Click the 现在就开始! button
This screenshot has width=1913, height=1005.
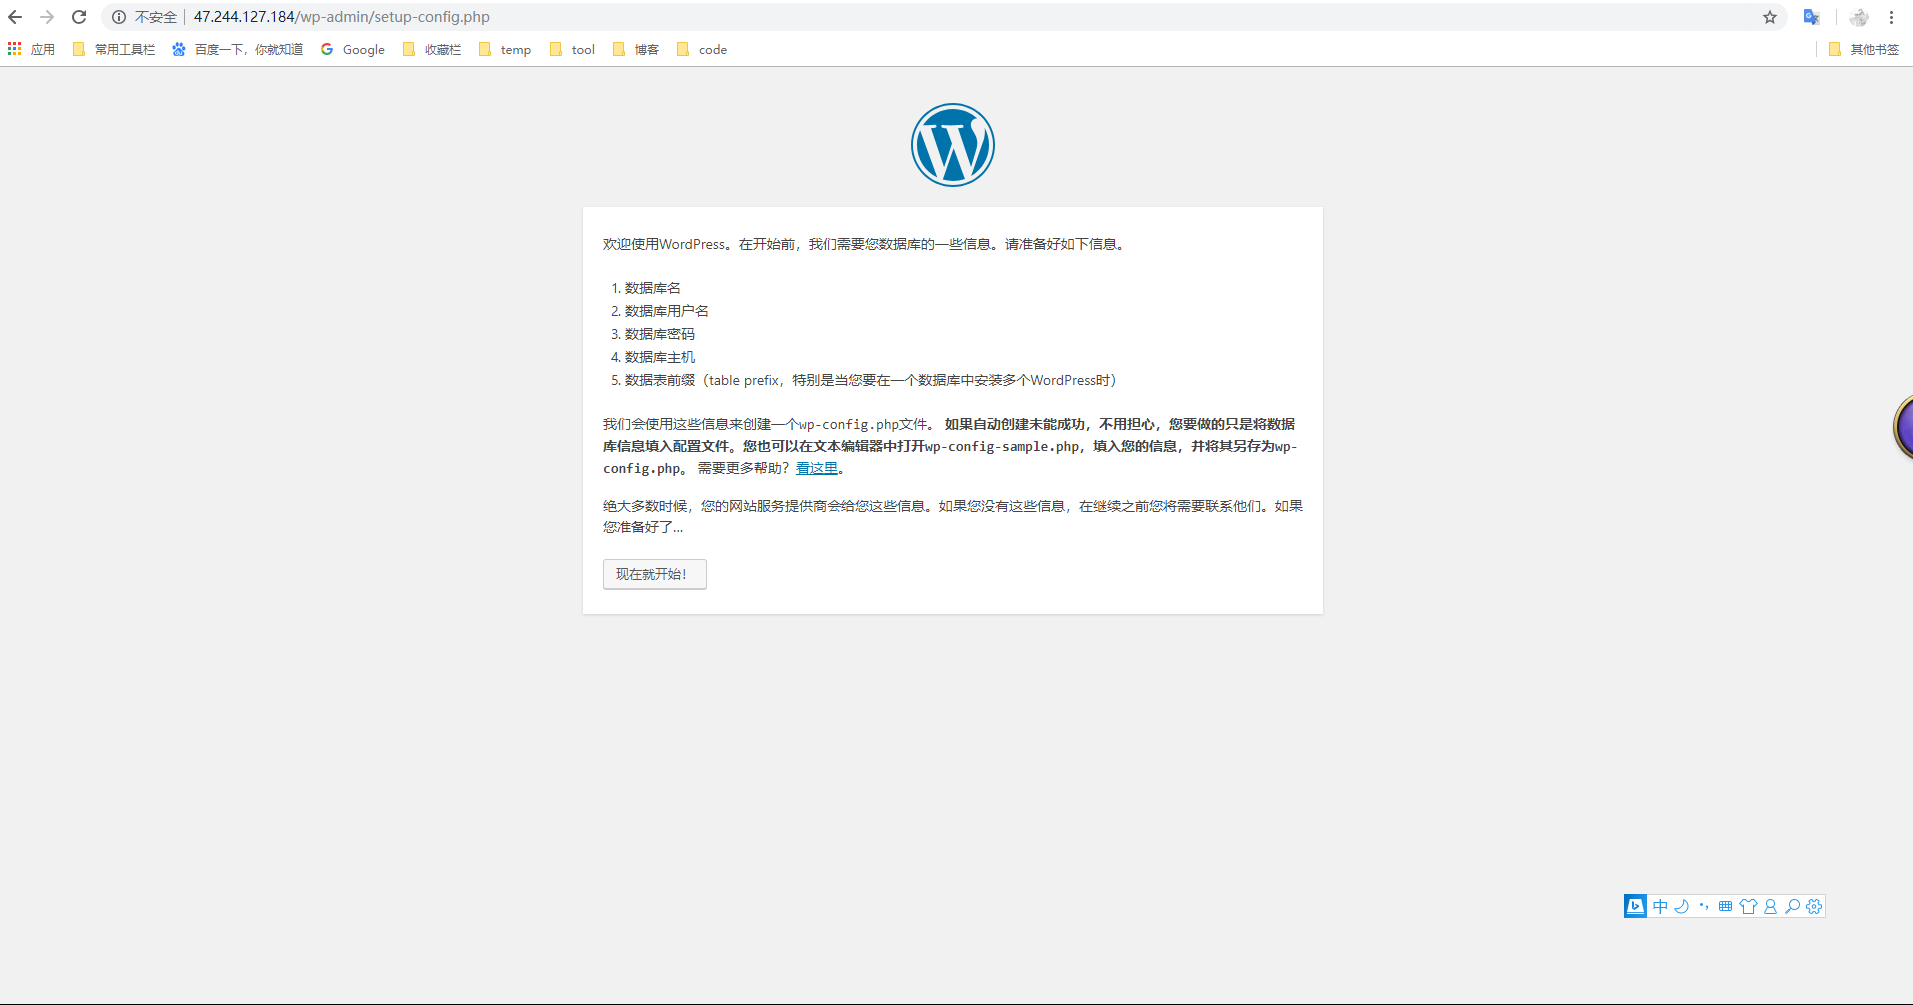tap(655, 574)
